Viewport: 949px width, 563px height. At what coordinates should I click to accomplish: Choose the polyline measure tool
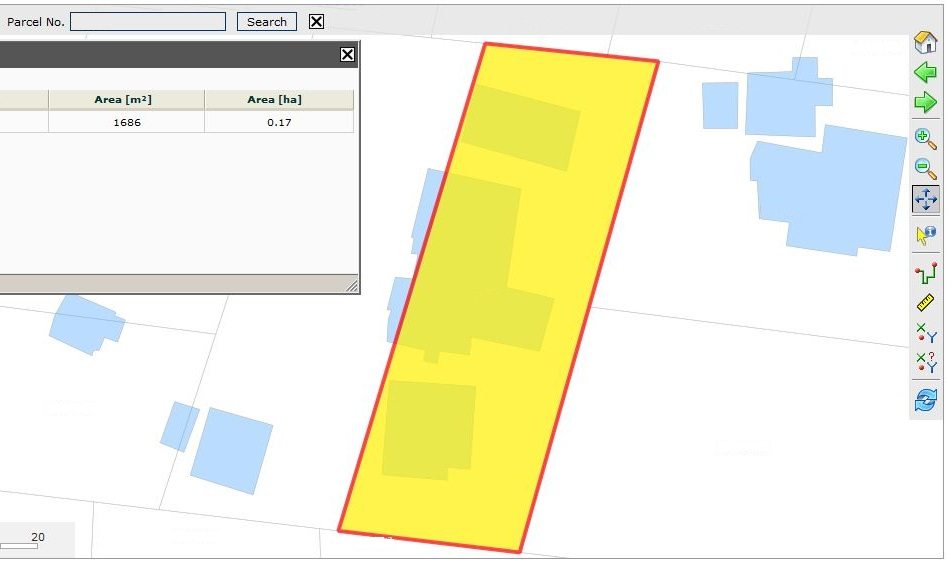point(925,272)
